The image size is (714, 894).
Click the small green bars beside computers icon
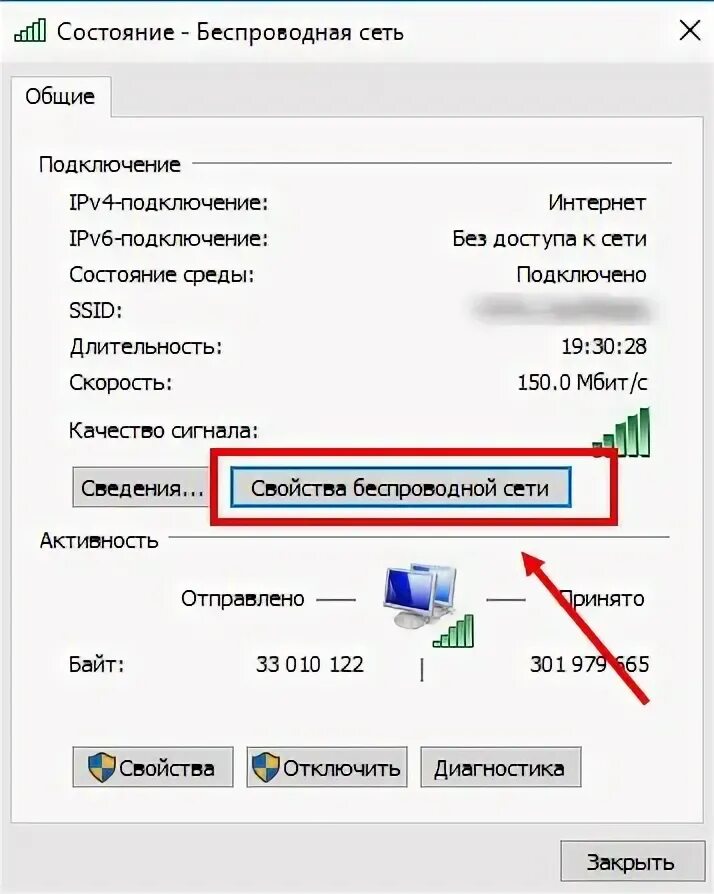pos(454,631)
